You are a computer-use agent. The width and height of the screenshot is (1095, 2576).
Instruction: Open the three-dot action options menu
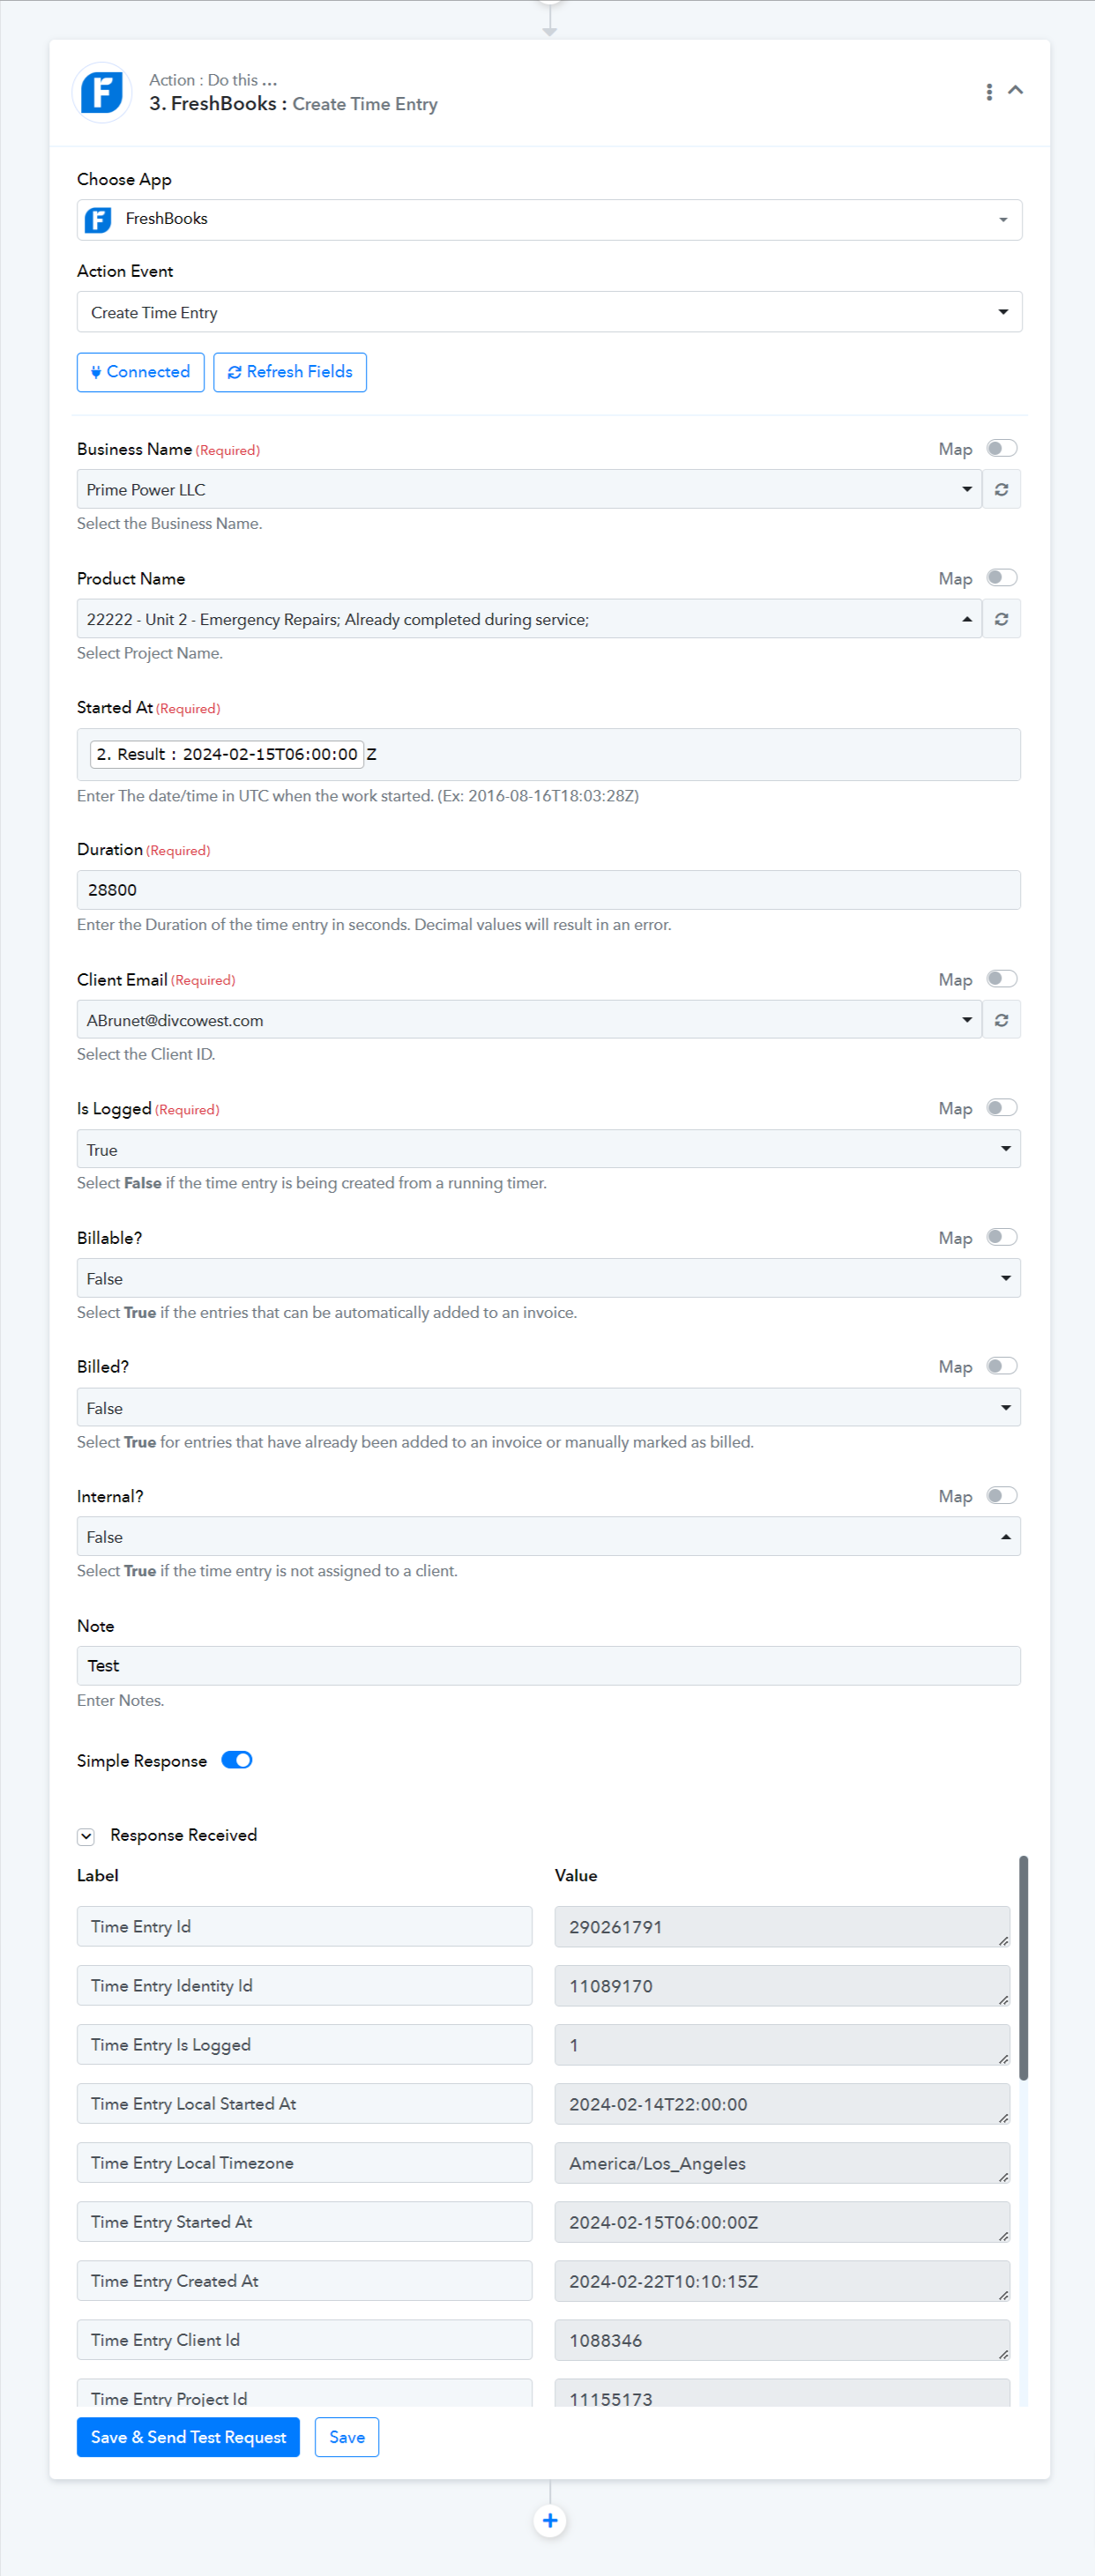(989, 92)
